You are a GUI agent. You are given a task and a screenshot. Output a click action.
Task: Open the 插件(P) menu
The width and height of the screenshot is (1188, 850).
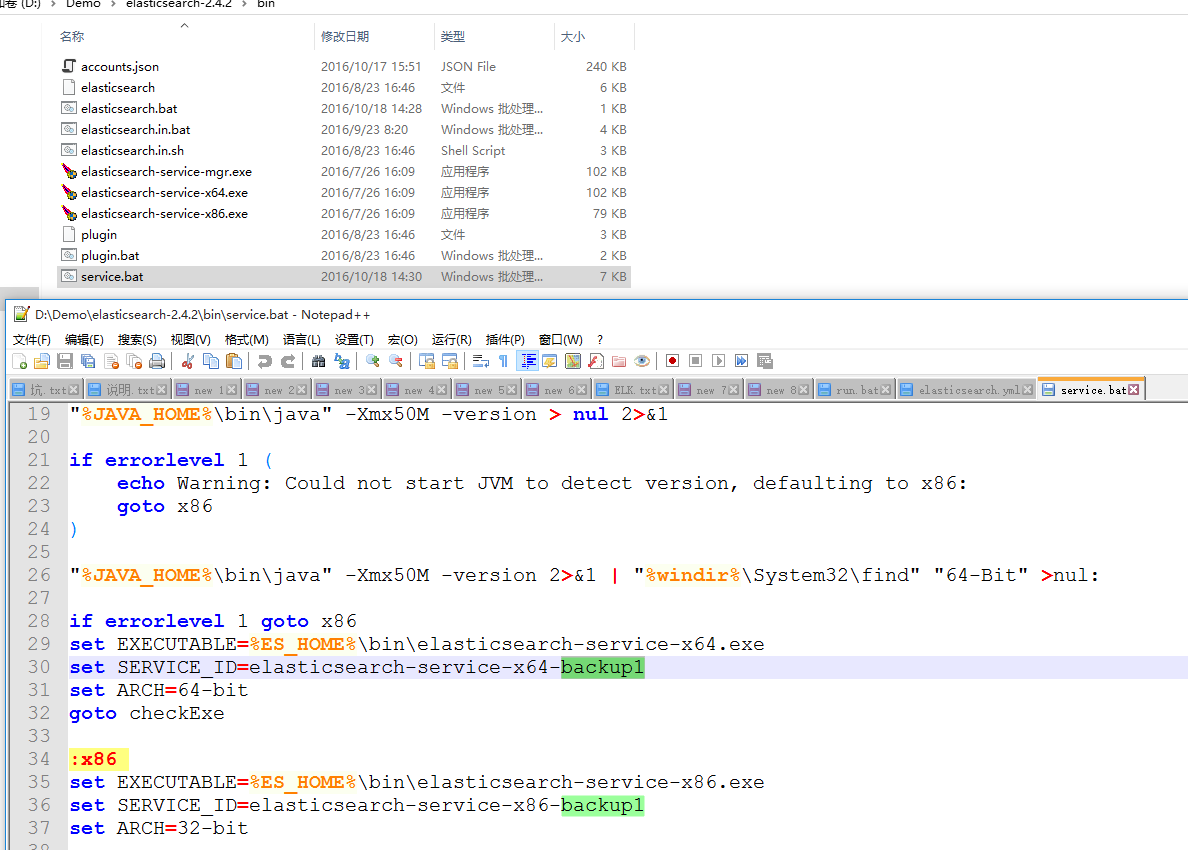[x=505, y=339]
